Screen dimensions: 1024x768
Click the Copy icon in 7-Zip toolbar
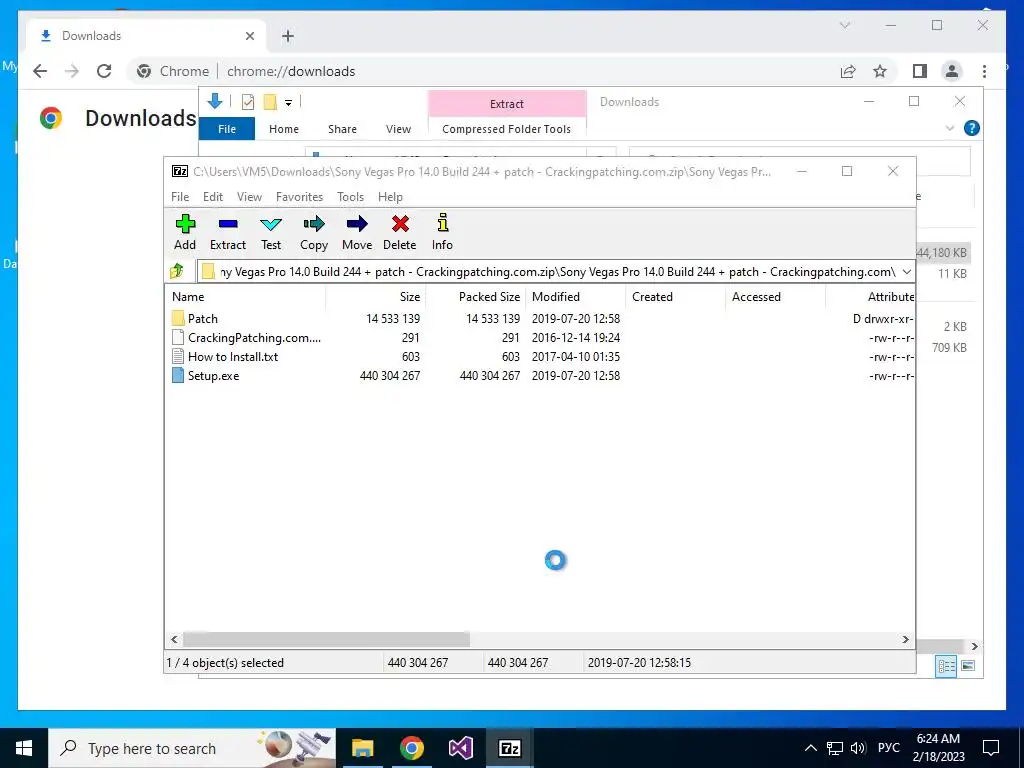point(313,224)
